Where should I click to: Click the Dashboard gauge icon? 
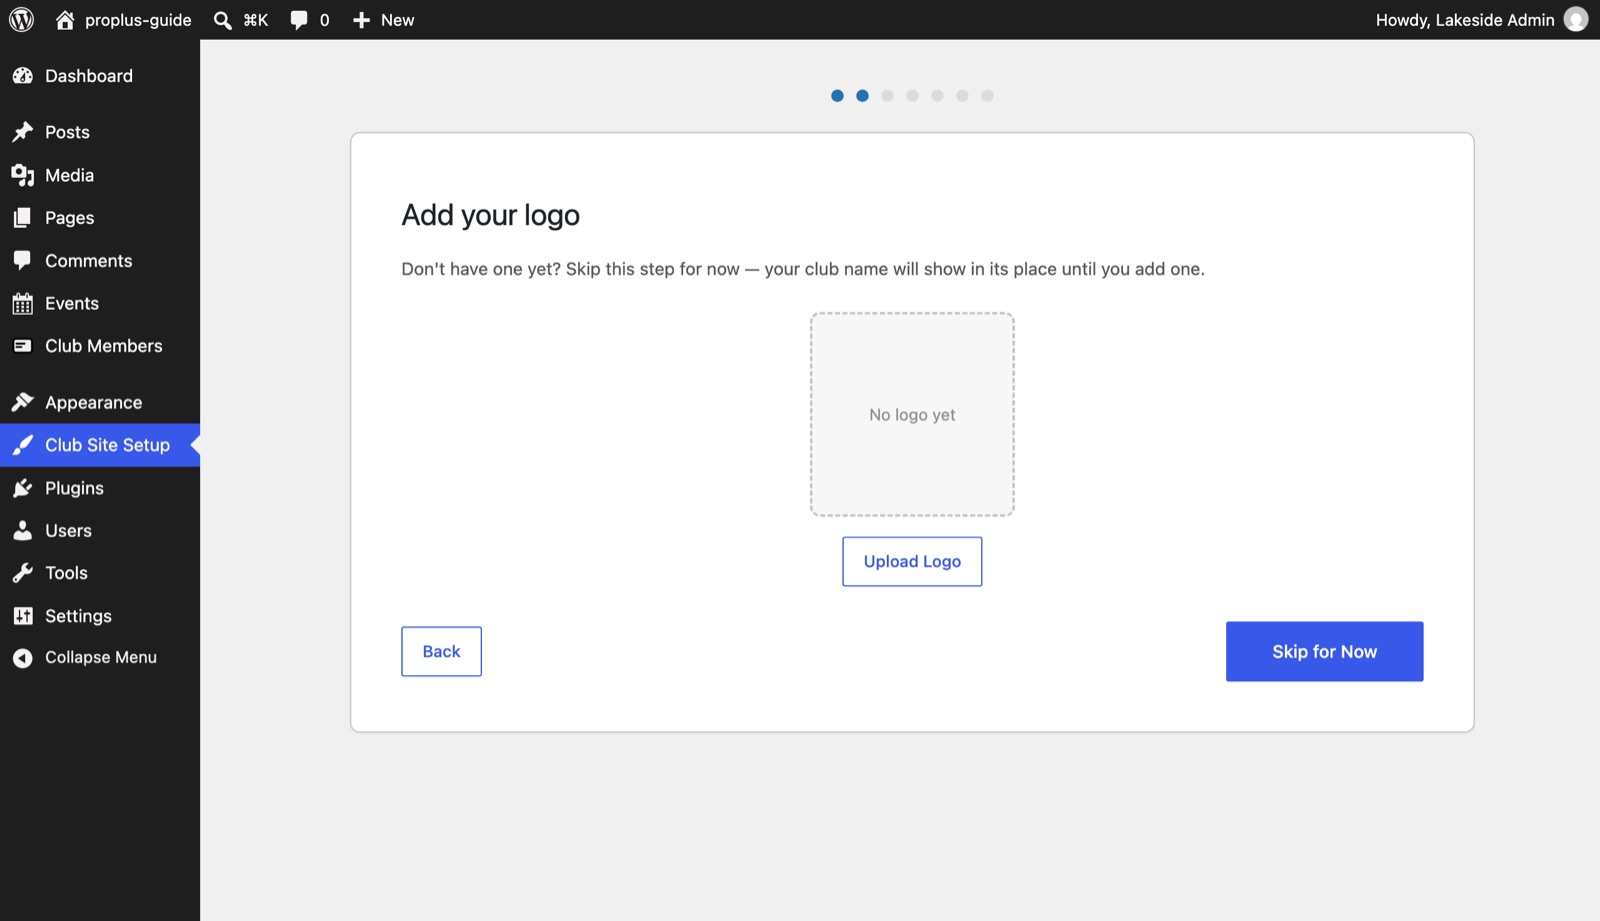point(23,76)
